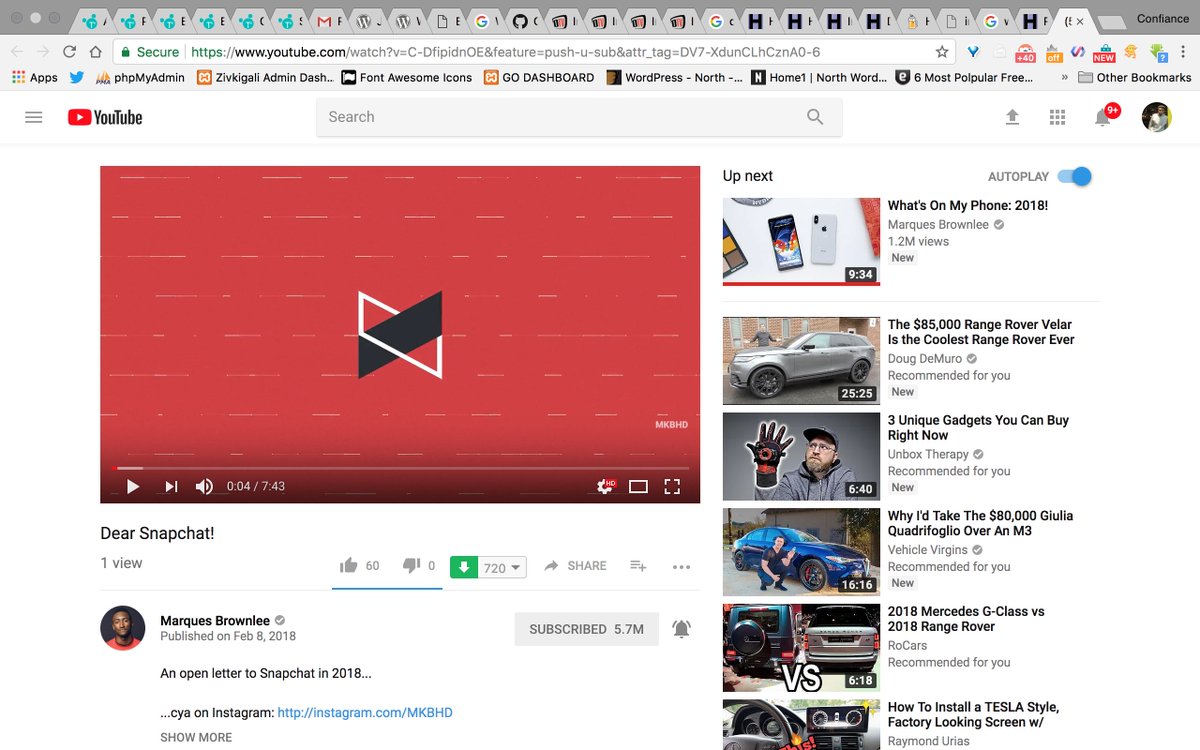Expand description with SHOW MORE
This screenshot has height=750, width=1200.
coord(196,737)
